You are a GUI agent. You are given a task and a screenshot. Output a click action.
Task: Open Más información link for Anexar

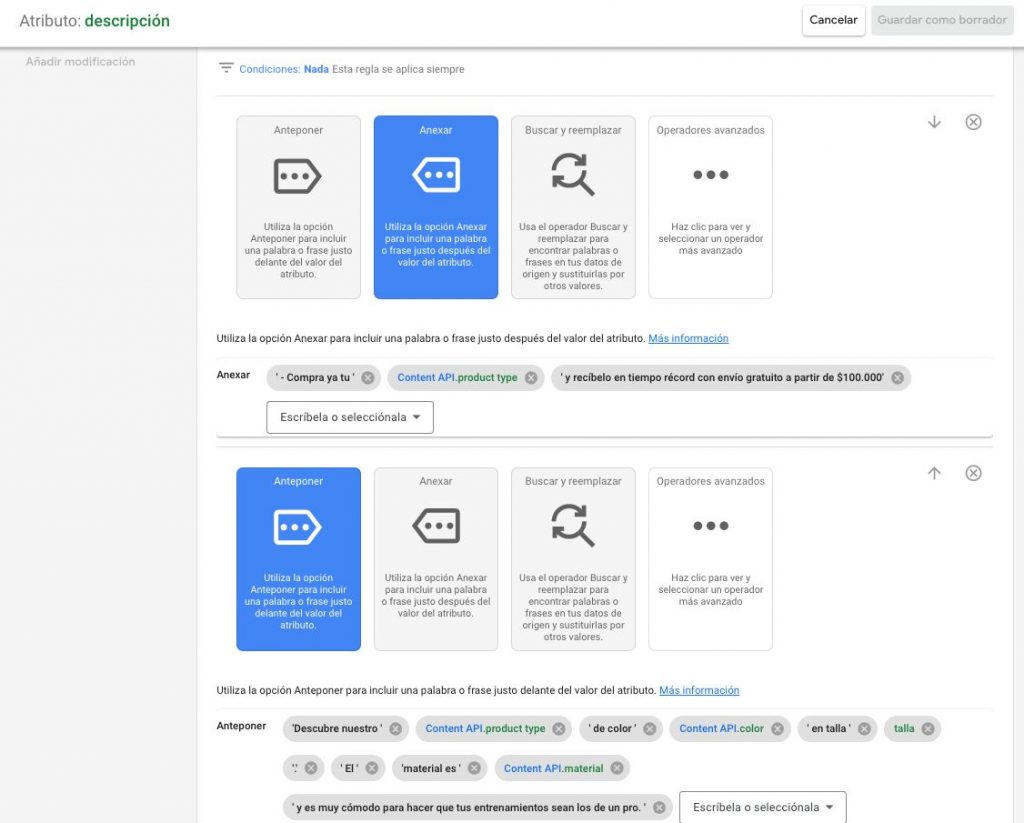click(688, 339)
